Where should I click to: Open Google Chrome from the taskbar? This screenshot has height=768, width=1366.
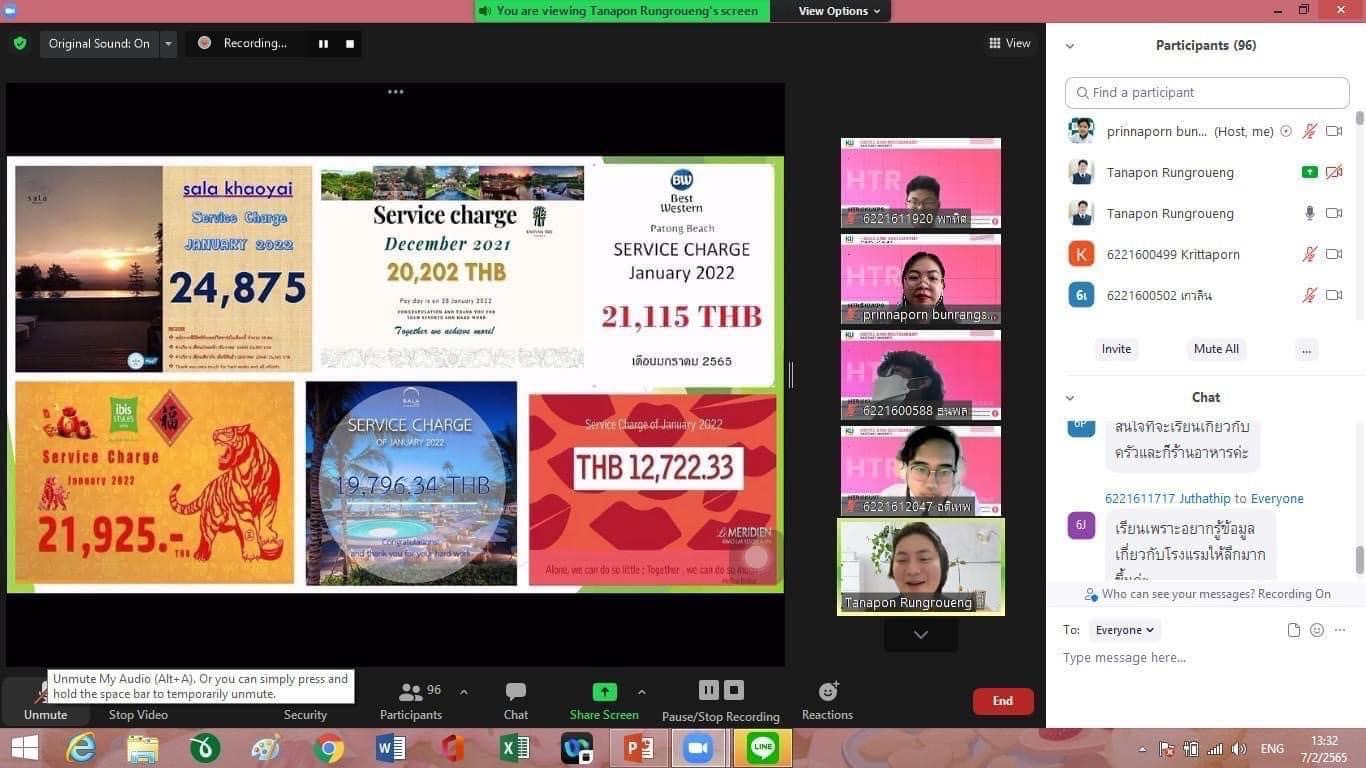click(x=328, y=748)
